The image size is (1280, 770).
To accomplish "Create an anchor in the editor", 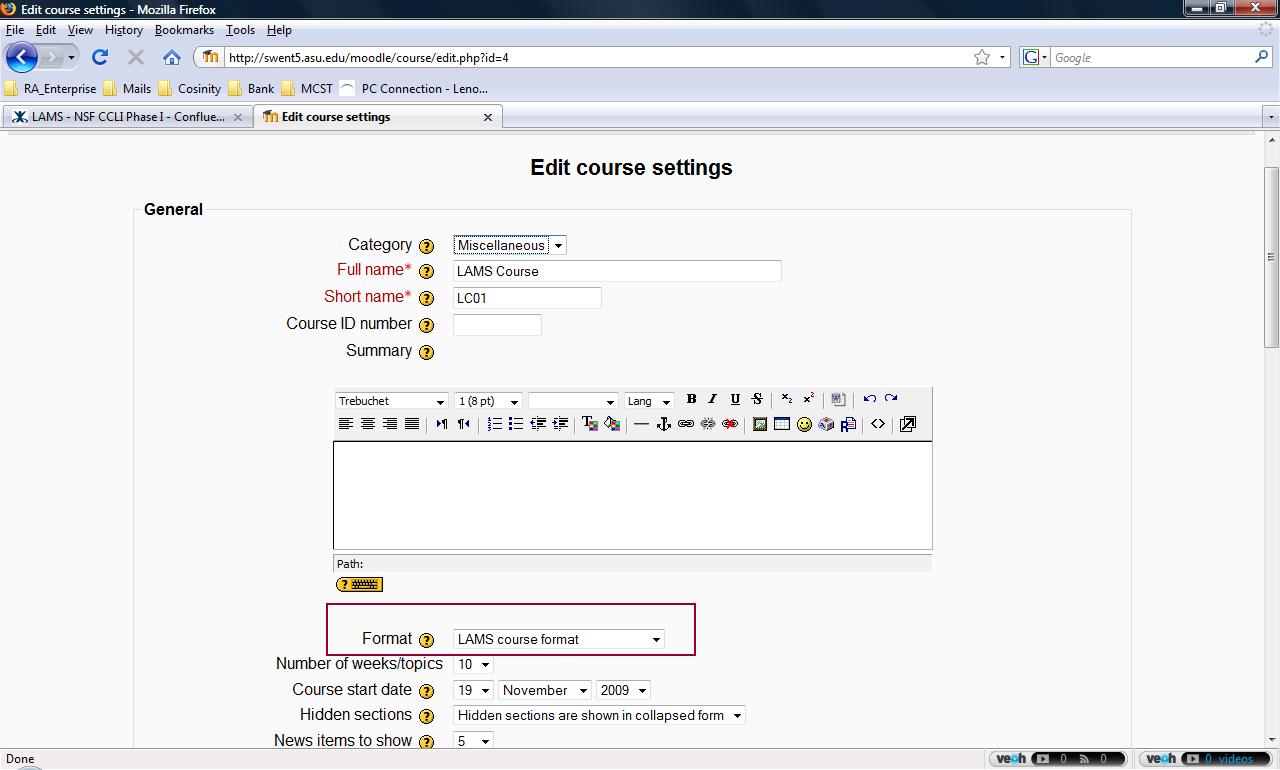I will coord(663,424).
